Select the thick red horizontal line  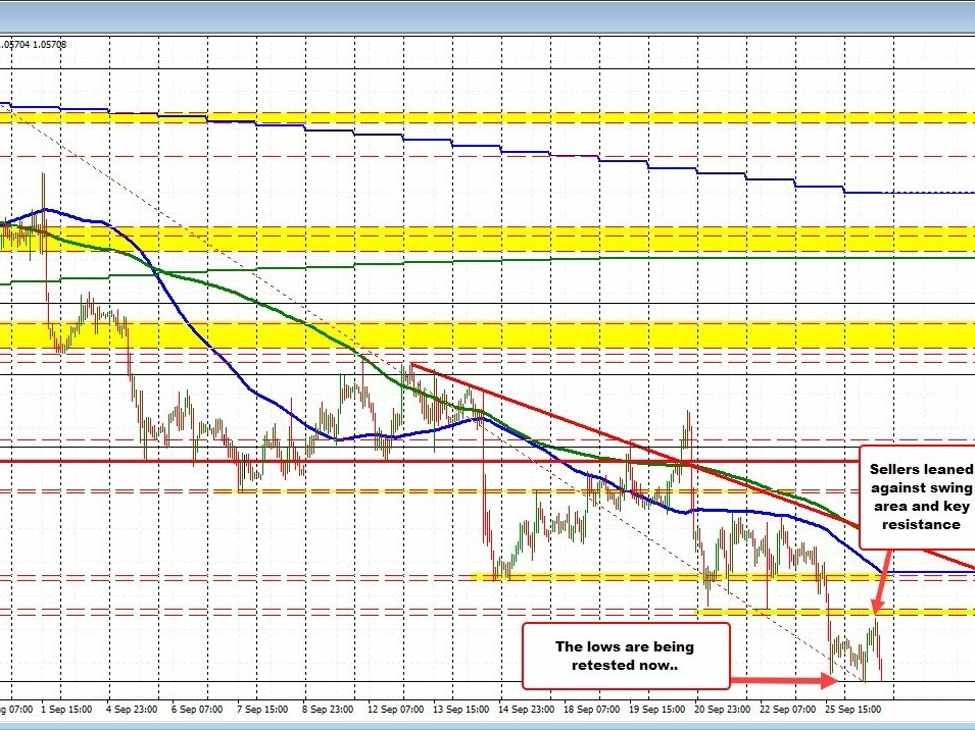click(x=400, y=461)
